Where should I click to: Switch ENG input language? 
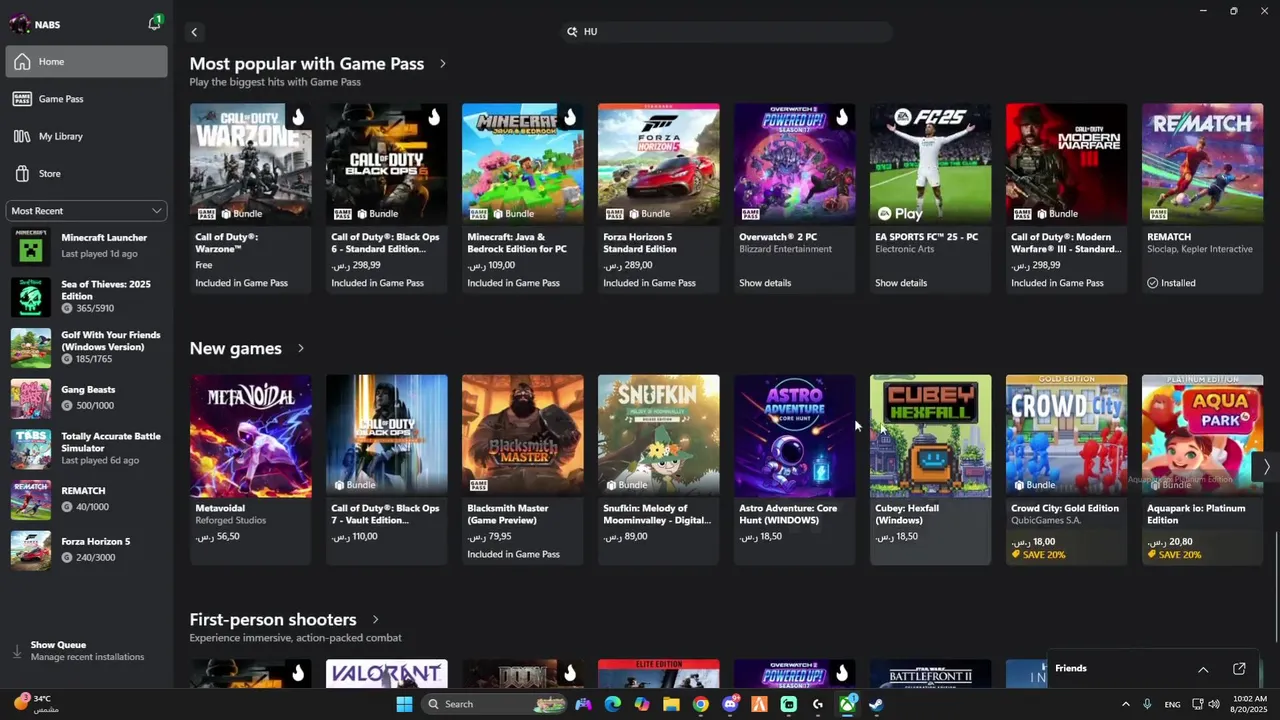1172,704
